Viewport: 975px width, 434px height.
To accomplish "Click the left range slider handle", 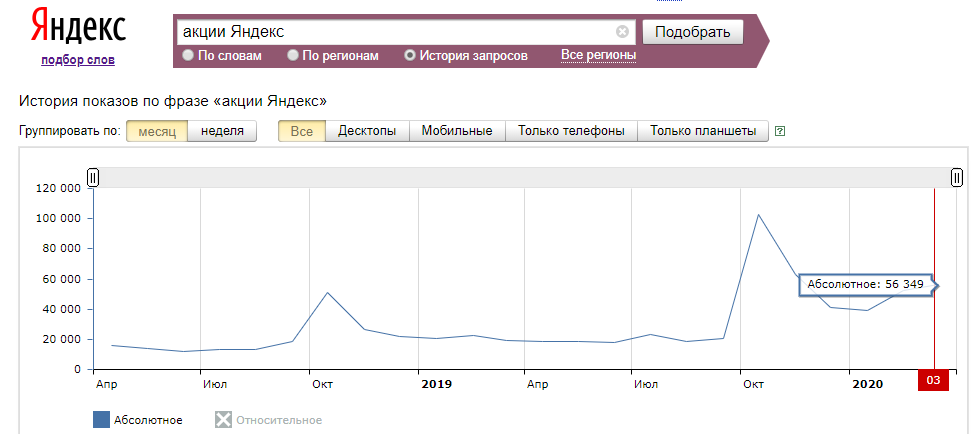I will coord(93,178).
